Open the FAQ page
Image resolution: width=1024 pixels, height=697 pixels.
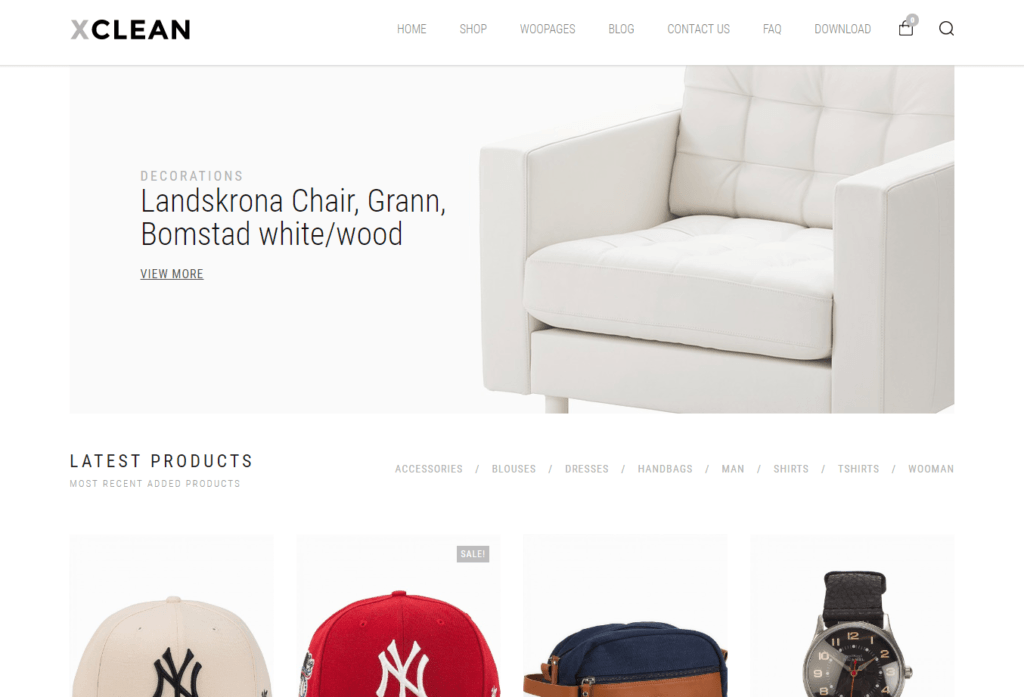point(772,29)
